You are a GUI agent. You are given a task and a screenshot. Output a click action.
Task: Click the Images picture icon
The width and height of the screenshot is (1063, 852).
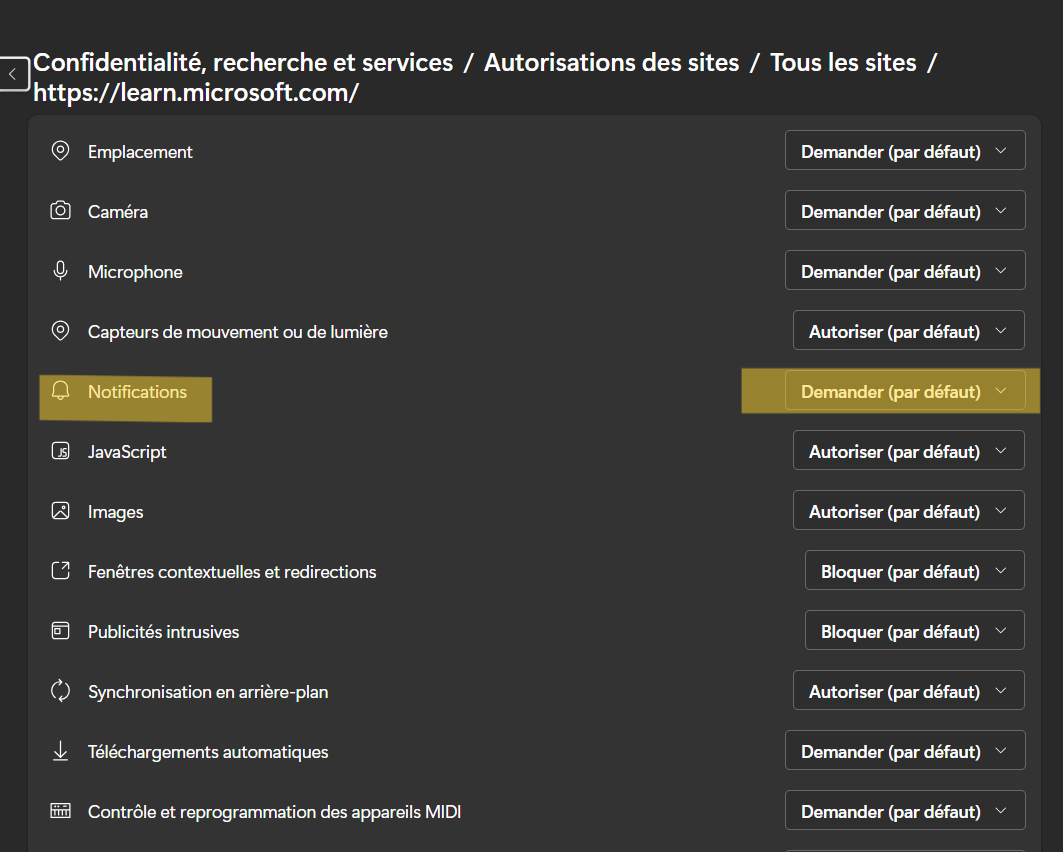point(60,510)
